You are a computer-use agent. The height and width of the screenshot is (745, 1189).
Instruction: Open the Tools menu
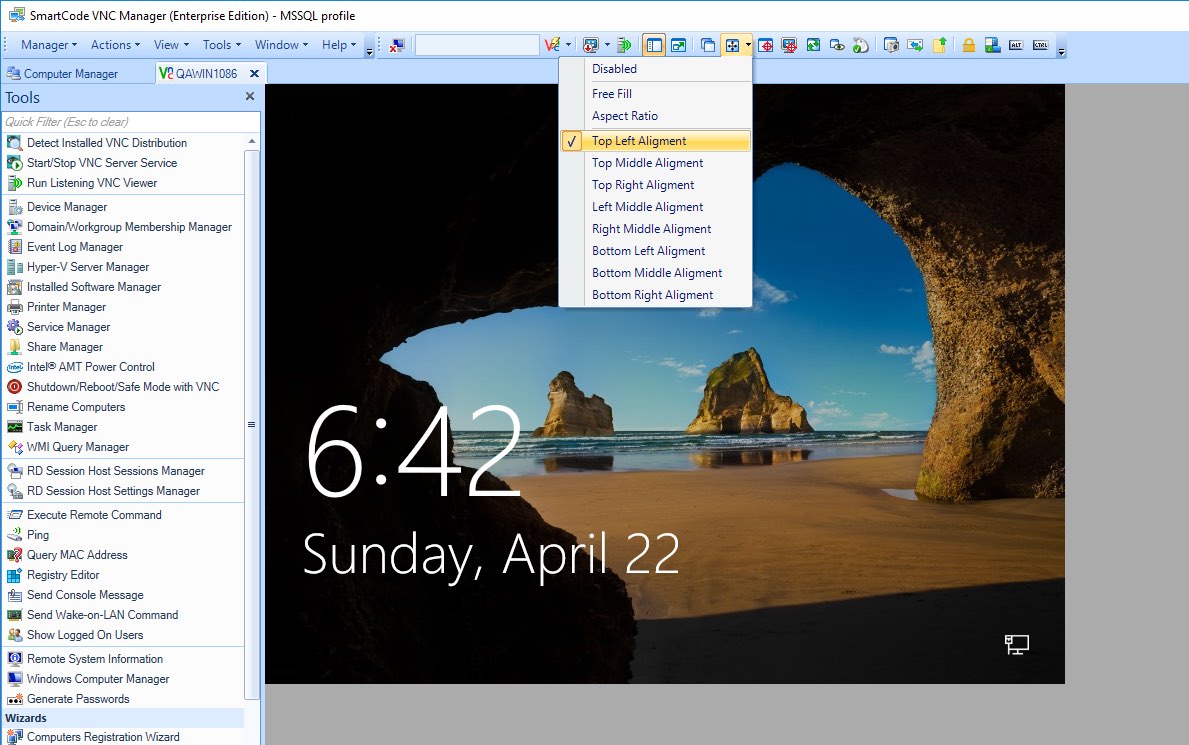[x=219, y=44]
